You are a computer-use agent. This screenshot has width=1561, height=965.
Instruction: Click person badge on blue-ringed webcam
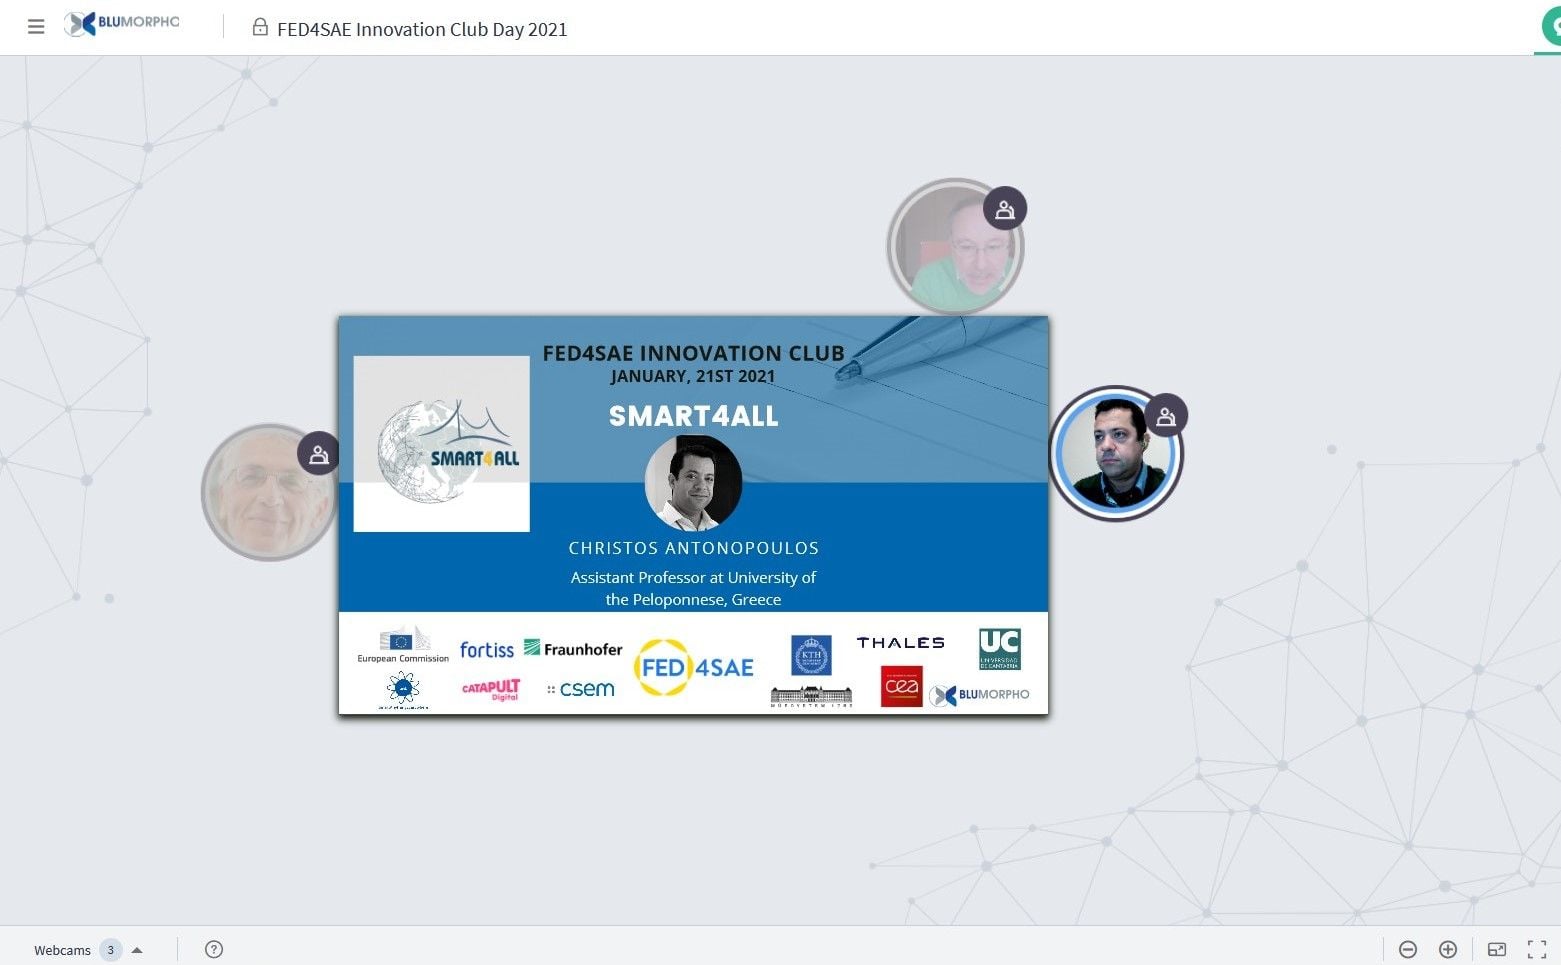[x=1166, y=416]
